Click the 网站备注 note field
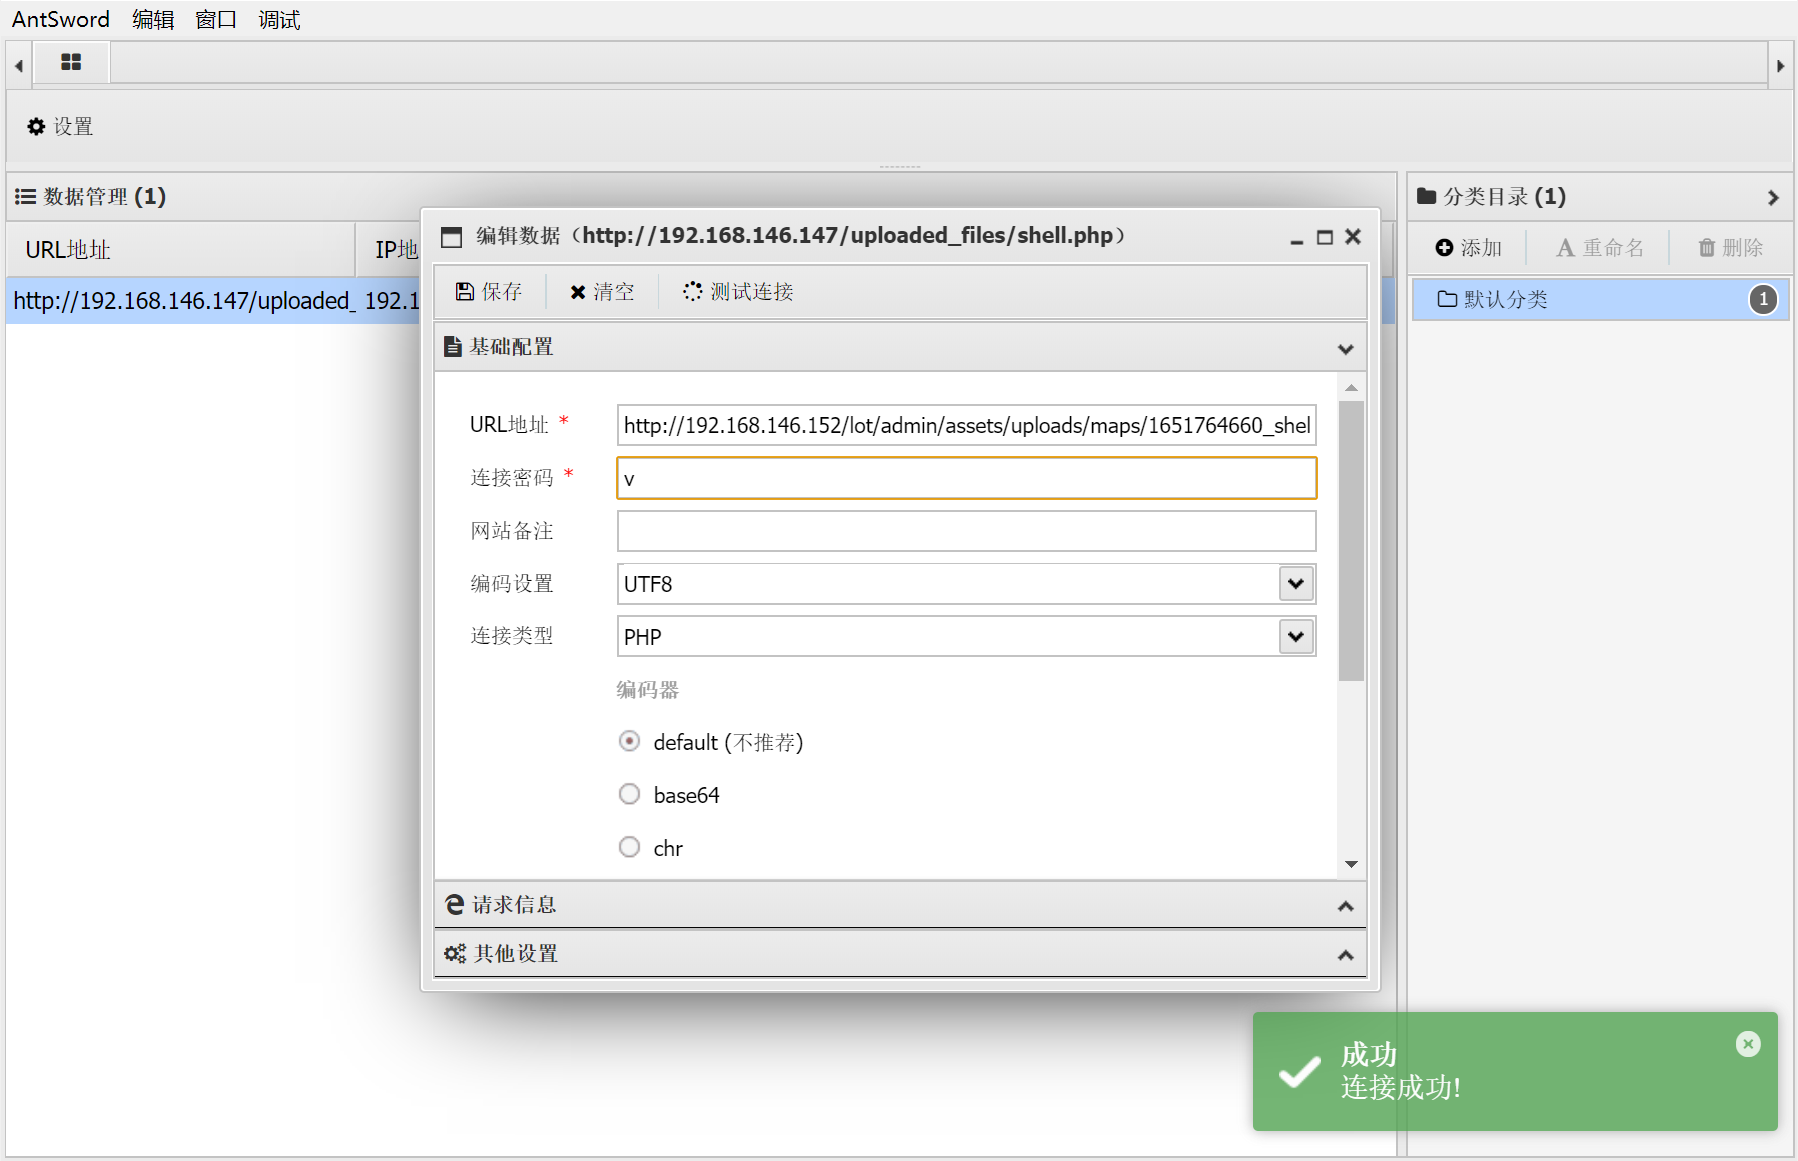Viewport: 1798px width, 1161px height. 966,531
